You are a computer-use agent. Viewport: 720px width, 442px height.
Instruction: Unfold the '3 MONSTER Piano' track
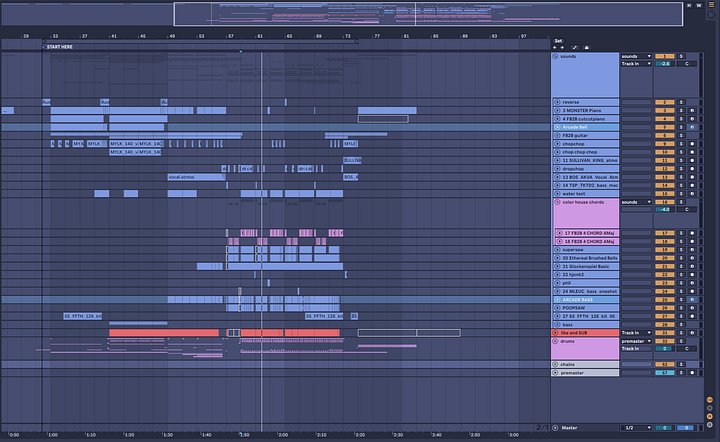click(557, 111)
